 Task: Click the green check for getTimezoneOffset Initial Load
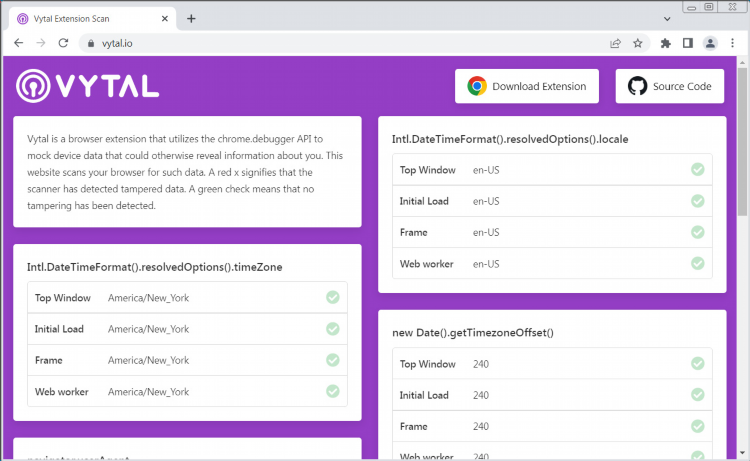pos(697,395)
